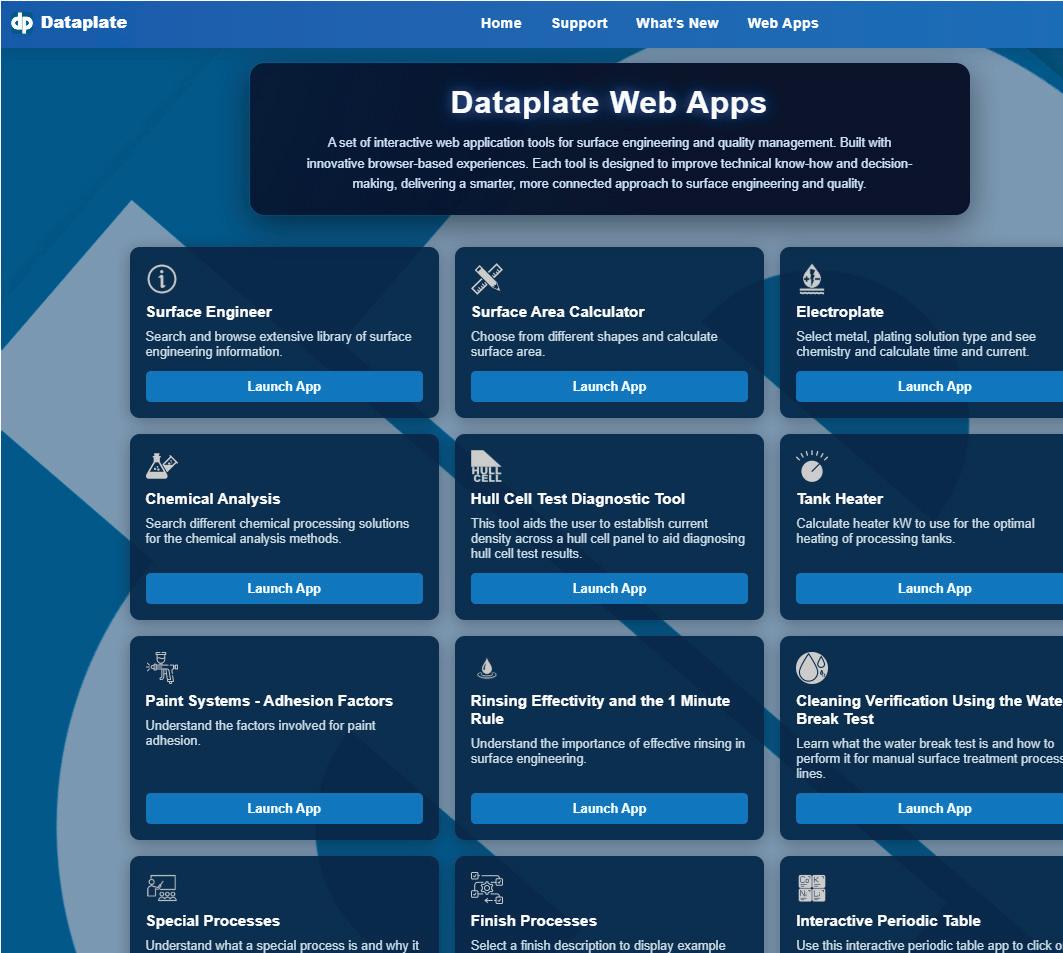
Task: Click the Finish Processes card title
Action: [534, 920]
